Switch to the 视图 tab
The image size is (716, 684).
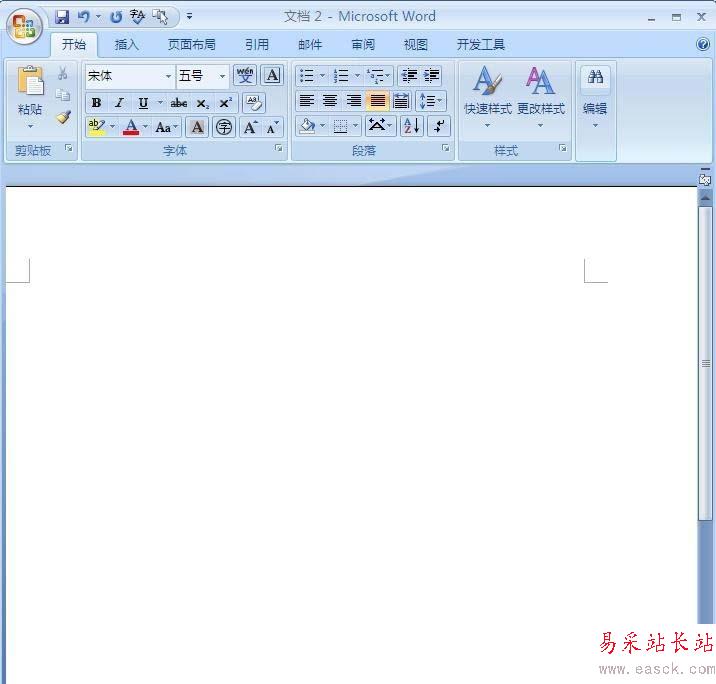[416, 44]
